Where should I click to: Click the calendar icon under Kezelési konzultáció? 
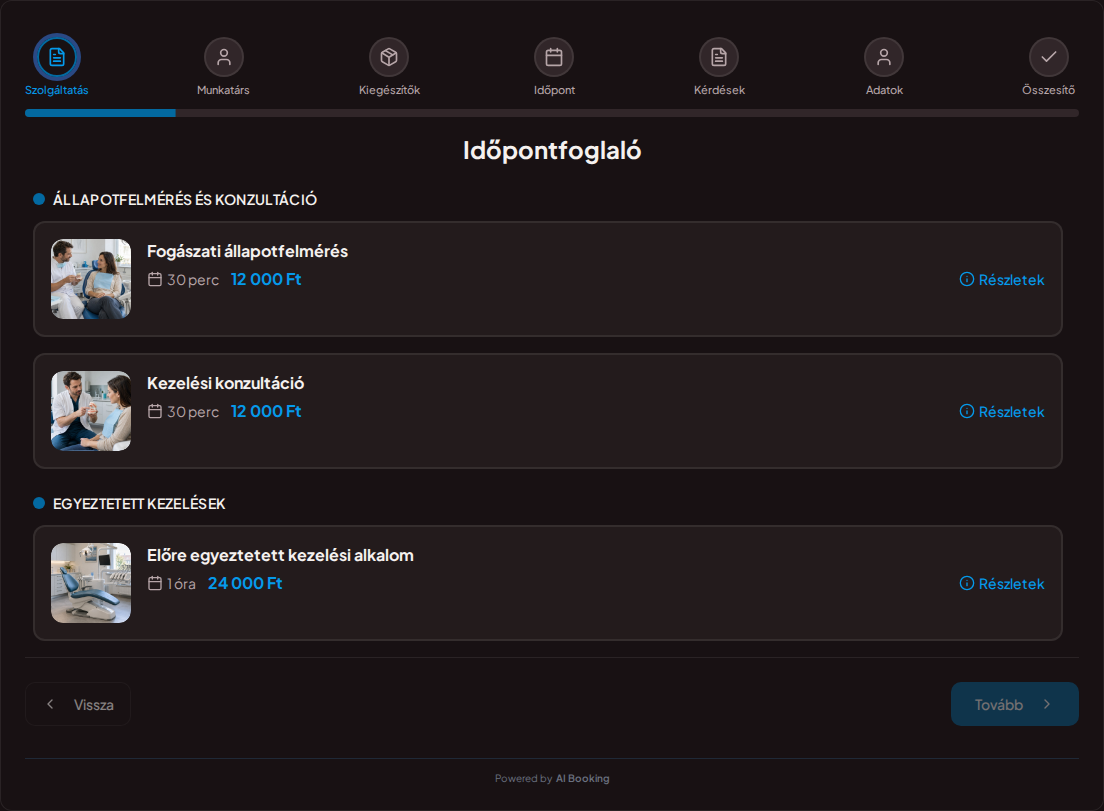(x=155, y=411)
